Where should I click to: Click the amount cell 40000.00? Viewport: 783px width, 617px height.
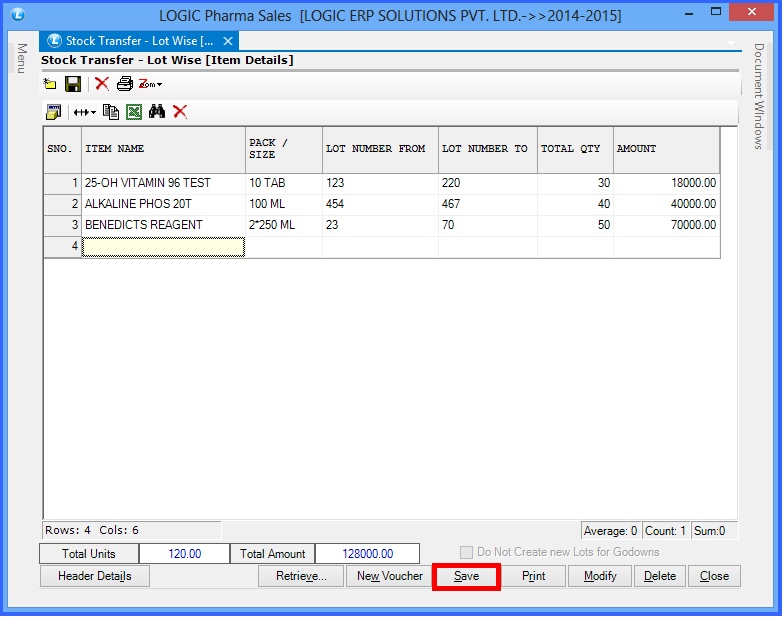click(x=667, y=204)
